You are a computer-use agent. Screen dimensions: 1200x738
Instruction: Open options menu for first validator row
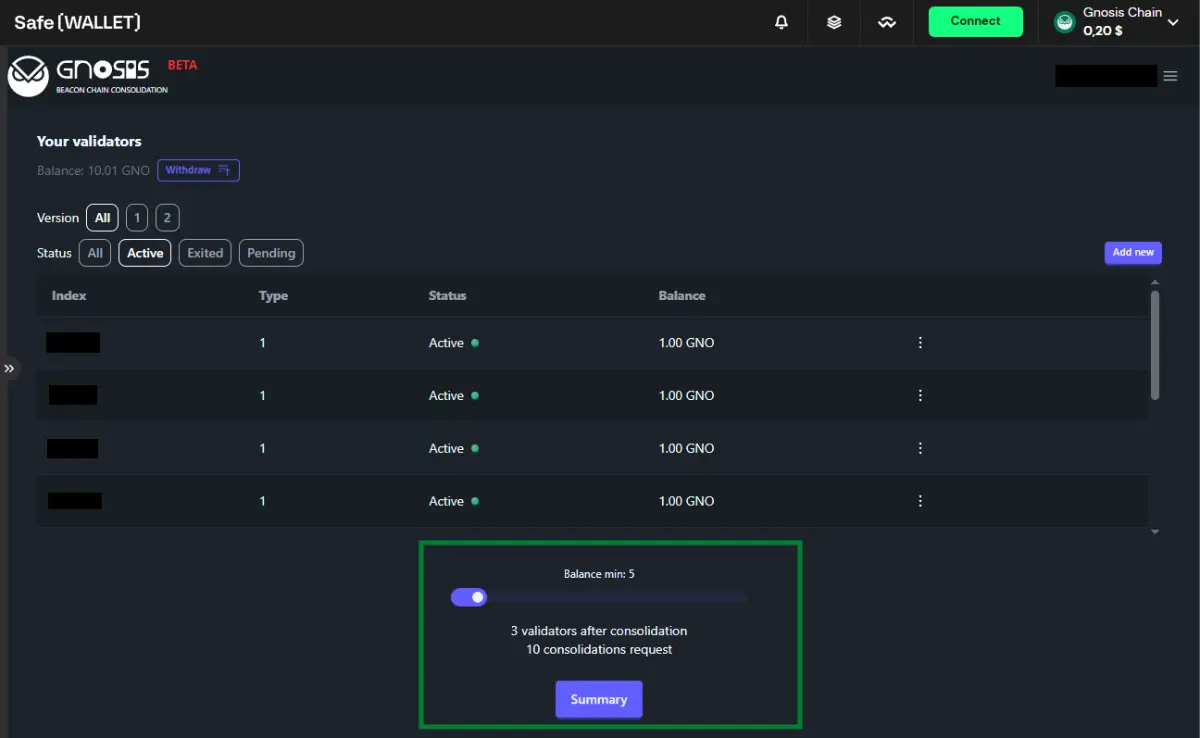click(x=920, y=343)
